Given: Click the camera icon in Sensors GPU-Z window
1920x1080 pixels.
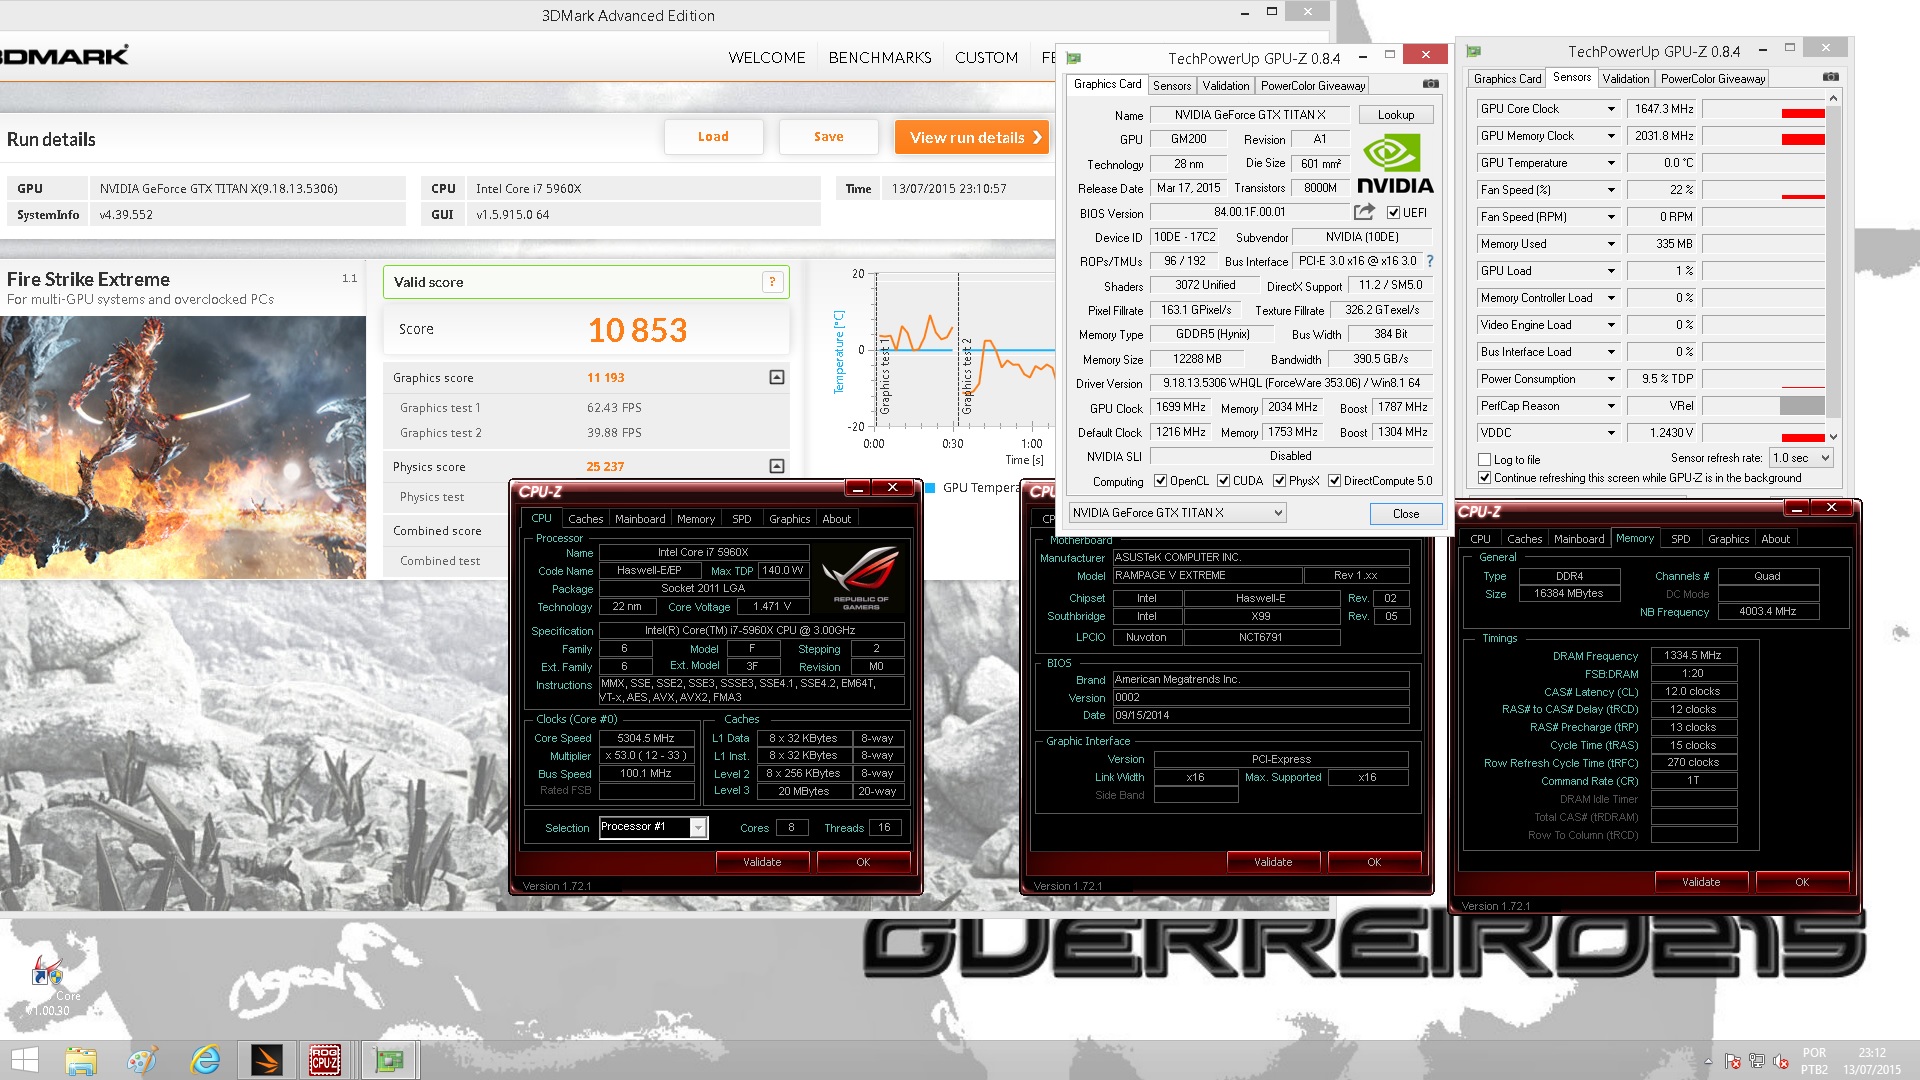Looking at the screenshot, I should coord(1830,77).
